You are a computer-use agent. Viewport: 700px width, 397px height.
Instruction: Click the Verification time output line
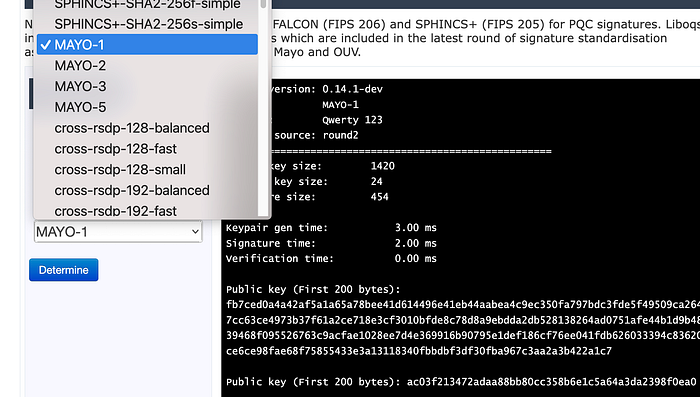pyautogui.click(x=331, y=259)
